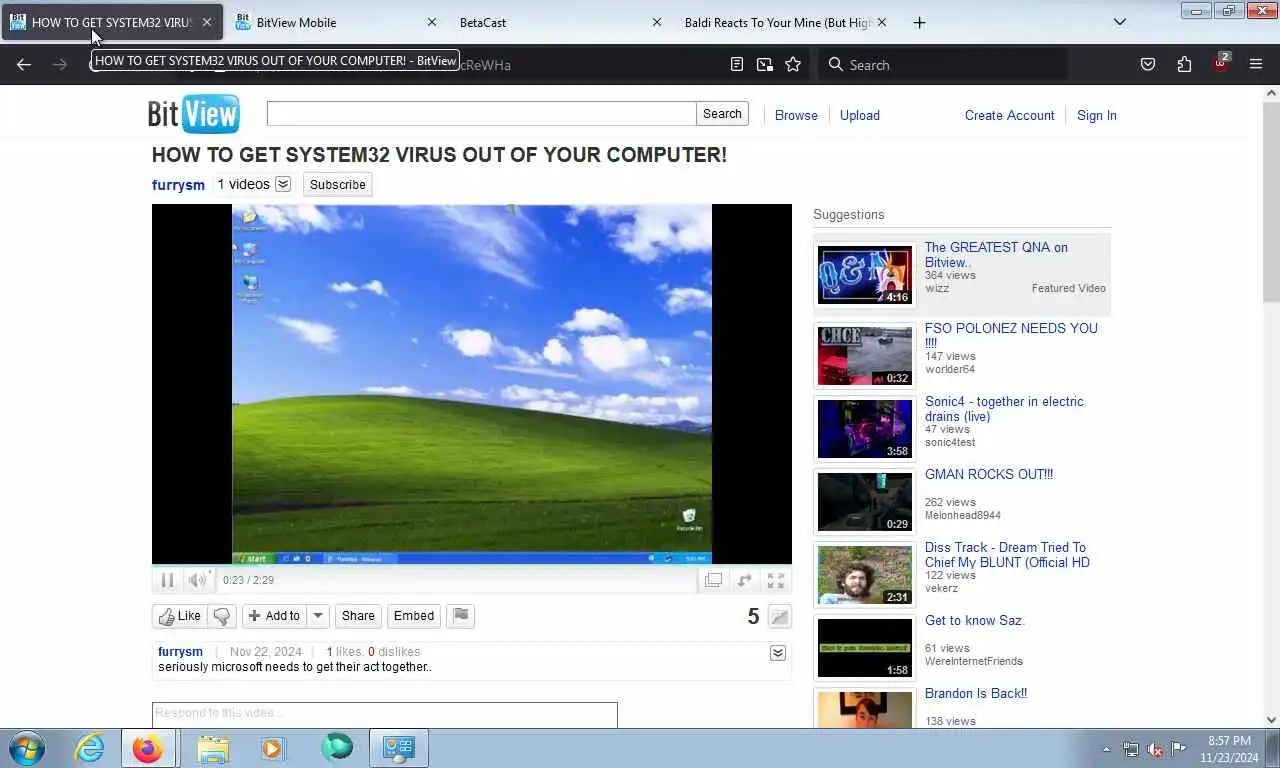
Task: Open FSO POLONEZ NEEDS YOU thumbnail
Action: pyautogui.click(x=865, y=356)
